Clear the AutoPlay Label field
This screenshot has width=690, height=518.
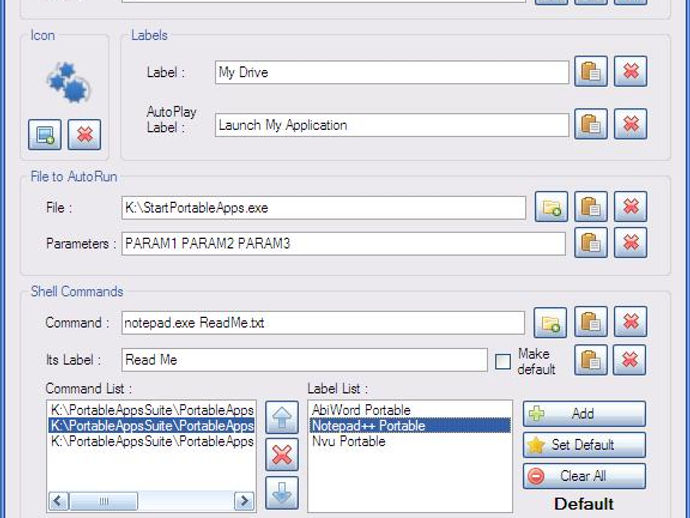pos(631,124)
